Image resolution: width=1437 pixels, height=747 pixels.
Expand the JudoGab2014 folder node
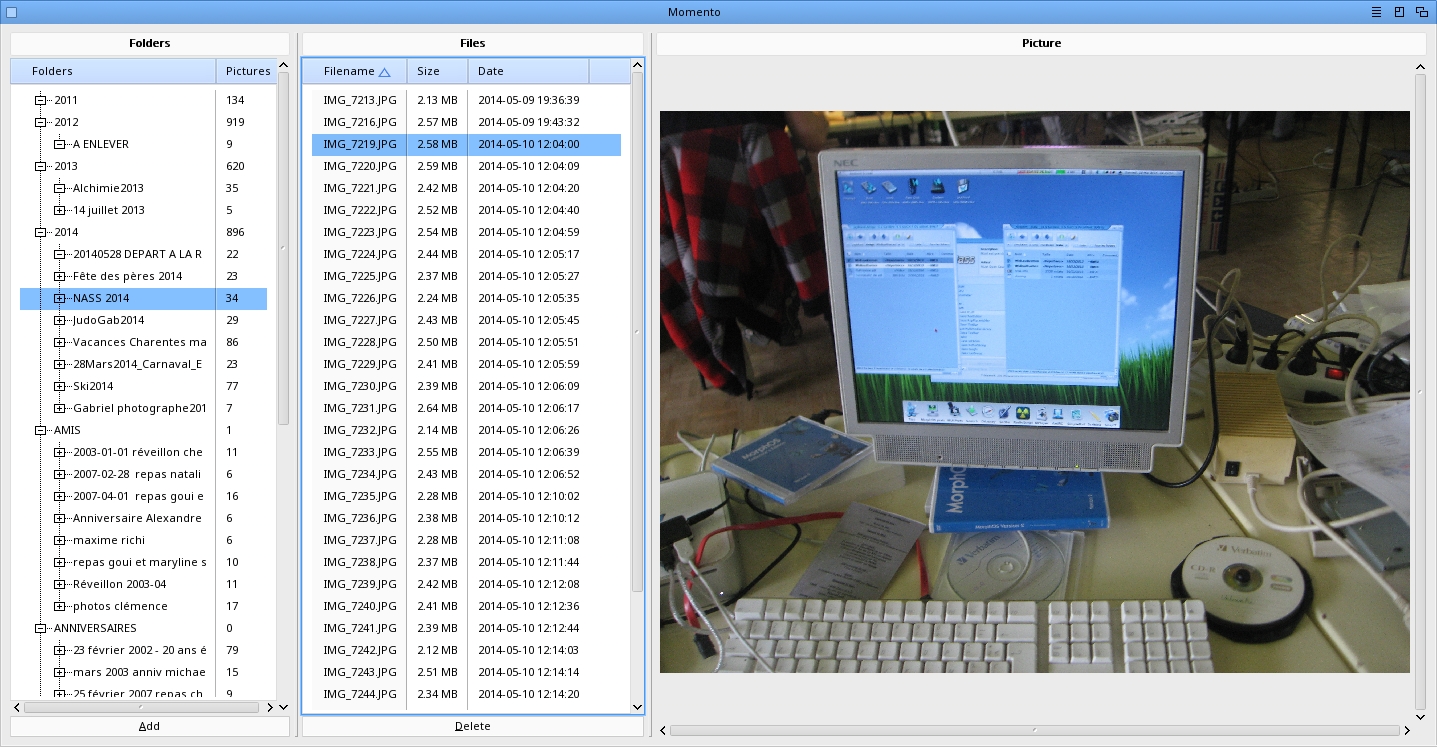60,320
